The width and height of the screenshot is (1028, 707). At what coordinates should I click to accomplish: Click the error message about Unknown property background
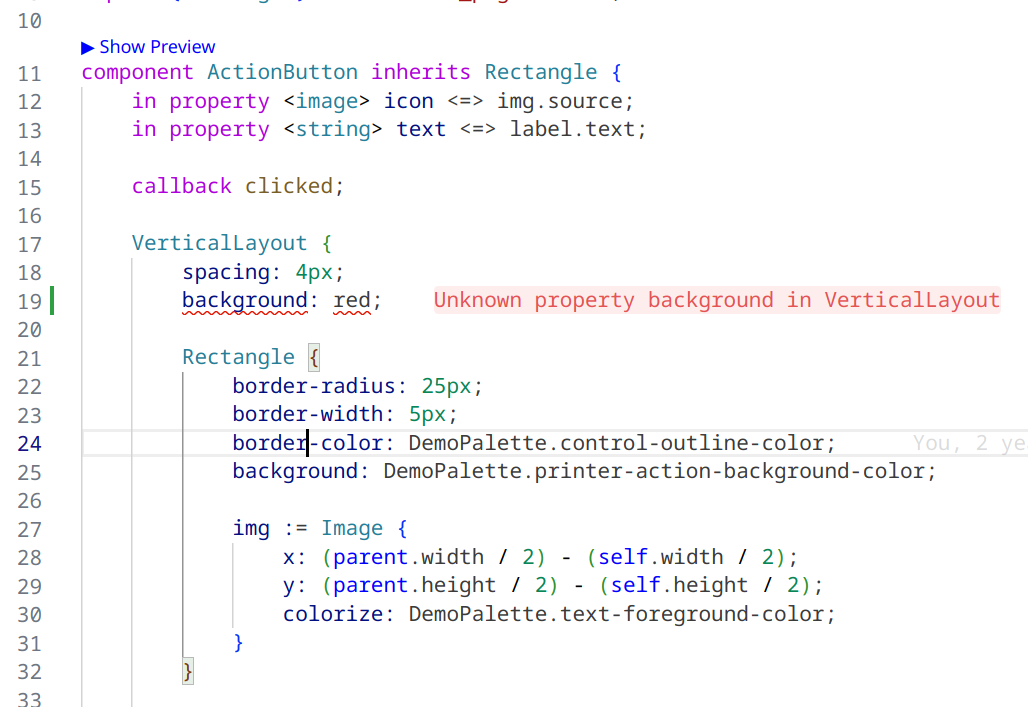tap(715, 299)
